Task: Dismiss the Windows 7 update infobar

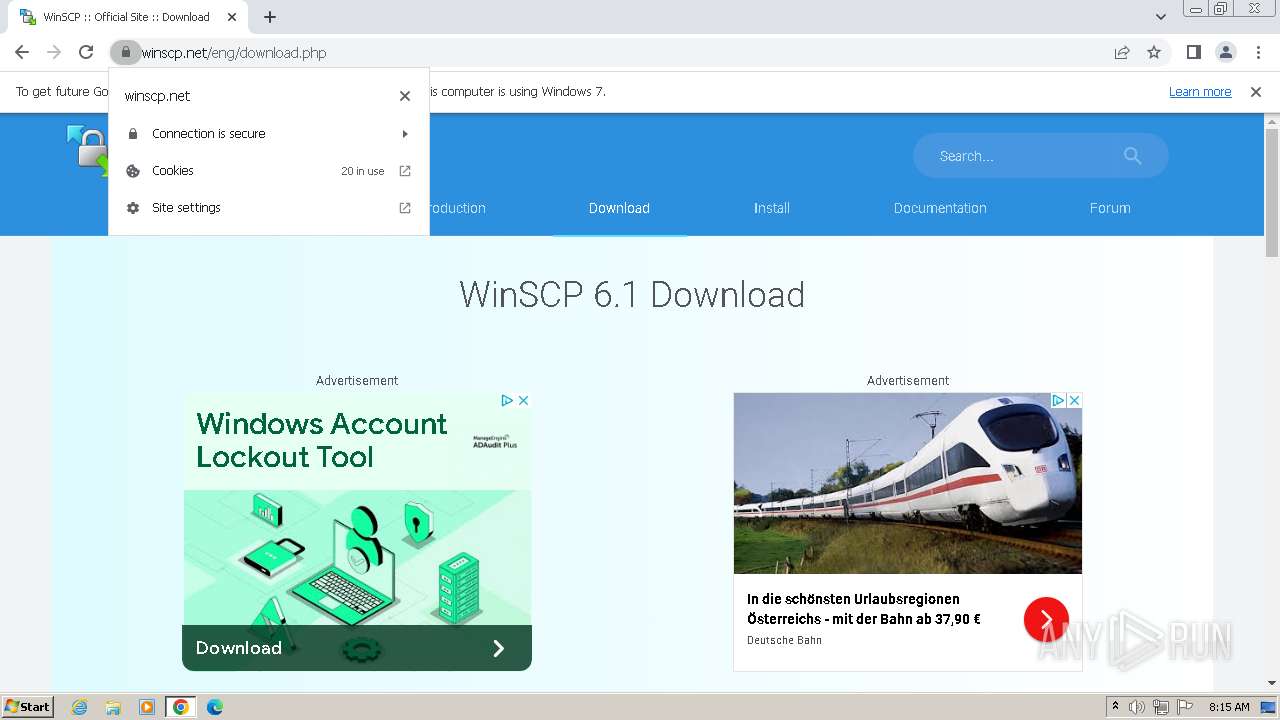Action: tap(1256, 92)
